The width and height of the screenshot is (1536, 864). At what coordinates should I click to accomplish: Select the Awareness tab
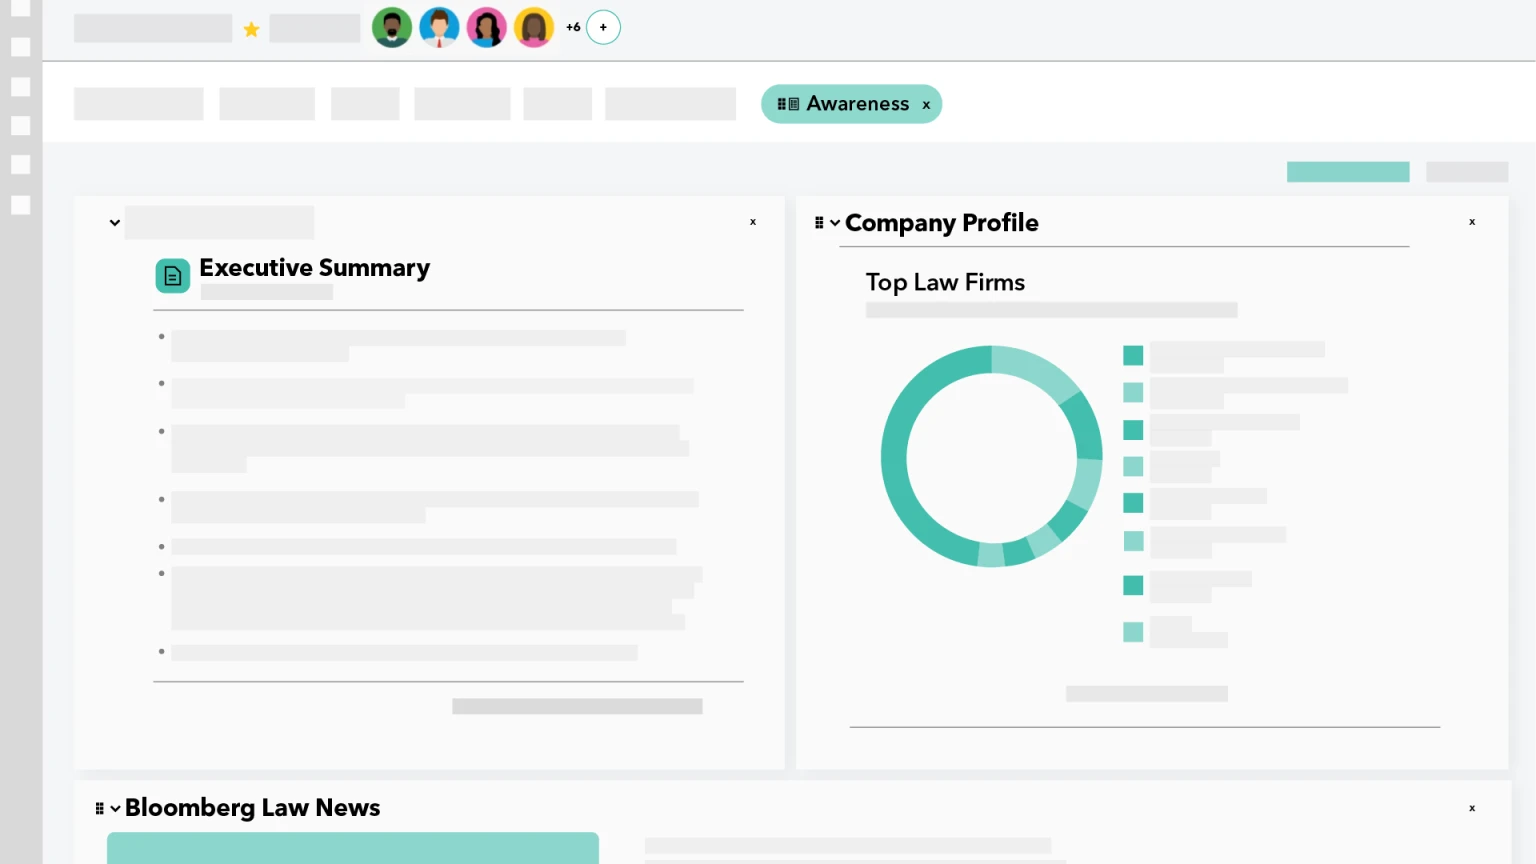point(851,104)
